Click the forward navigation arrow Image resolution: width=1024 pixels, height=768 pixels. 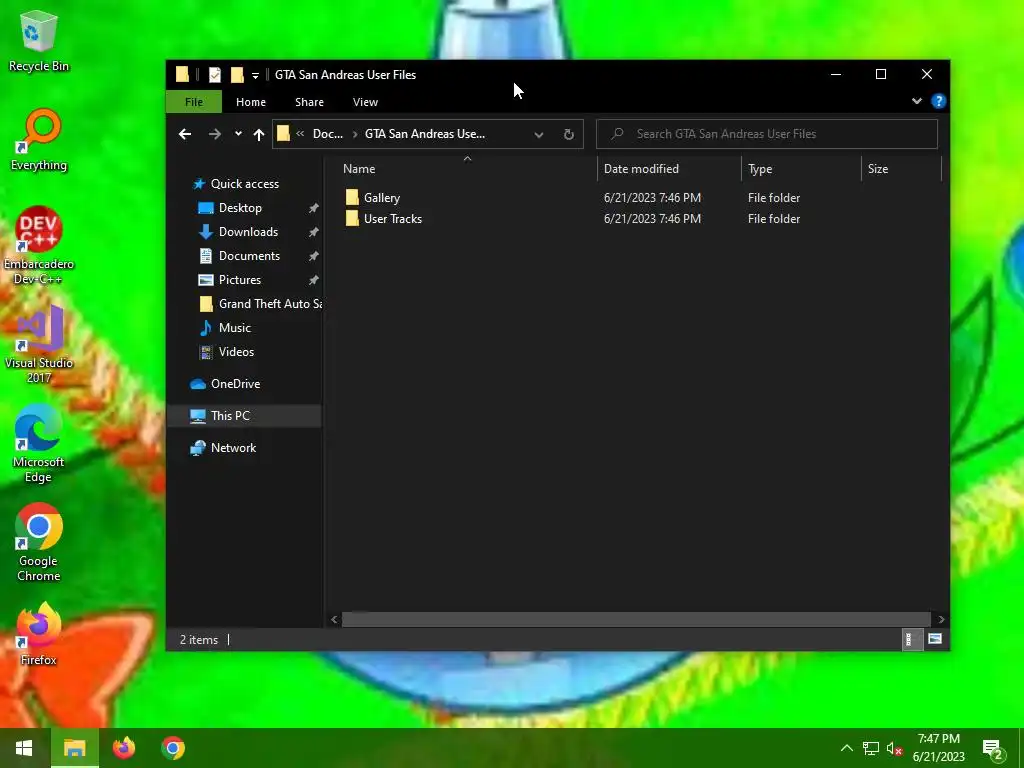(214, 134)
